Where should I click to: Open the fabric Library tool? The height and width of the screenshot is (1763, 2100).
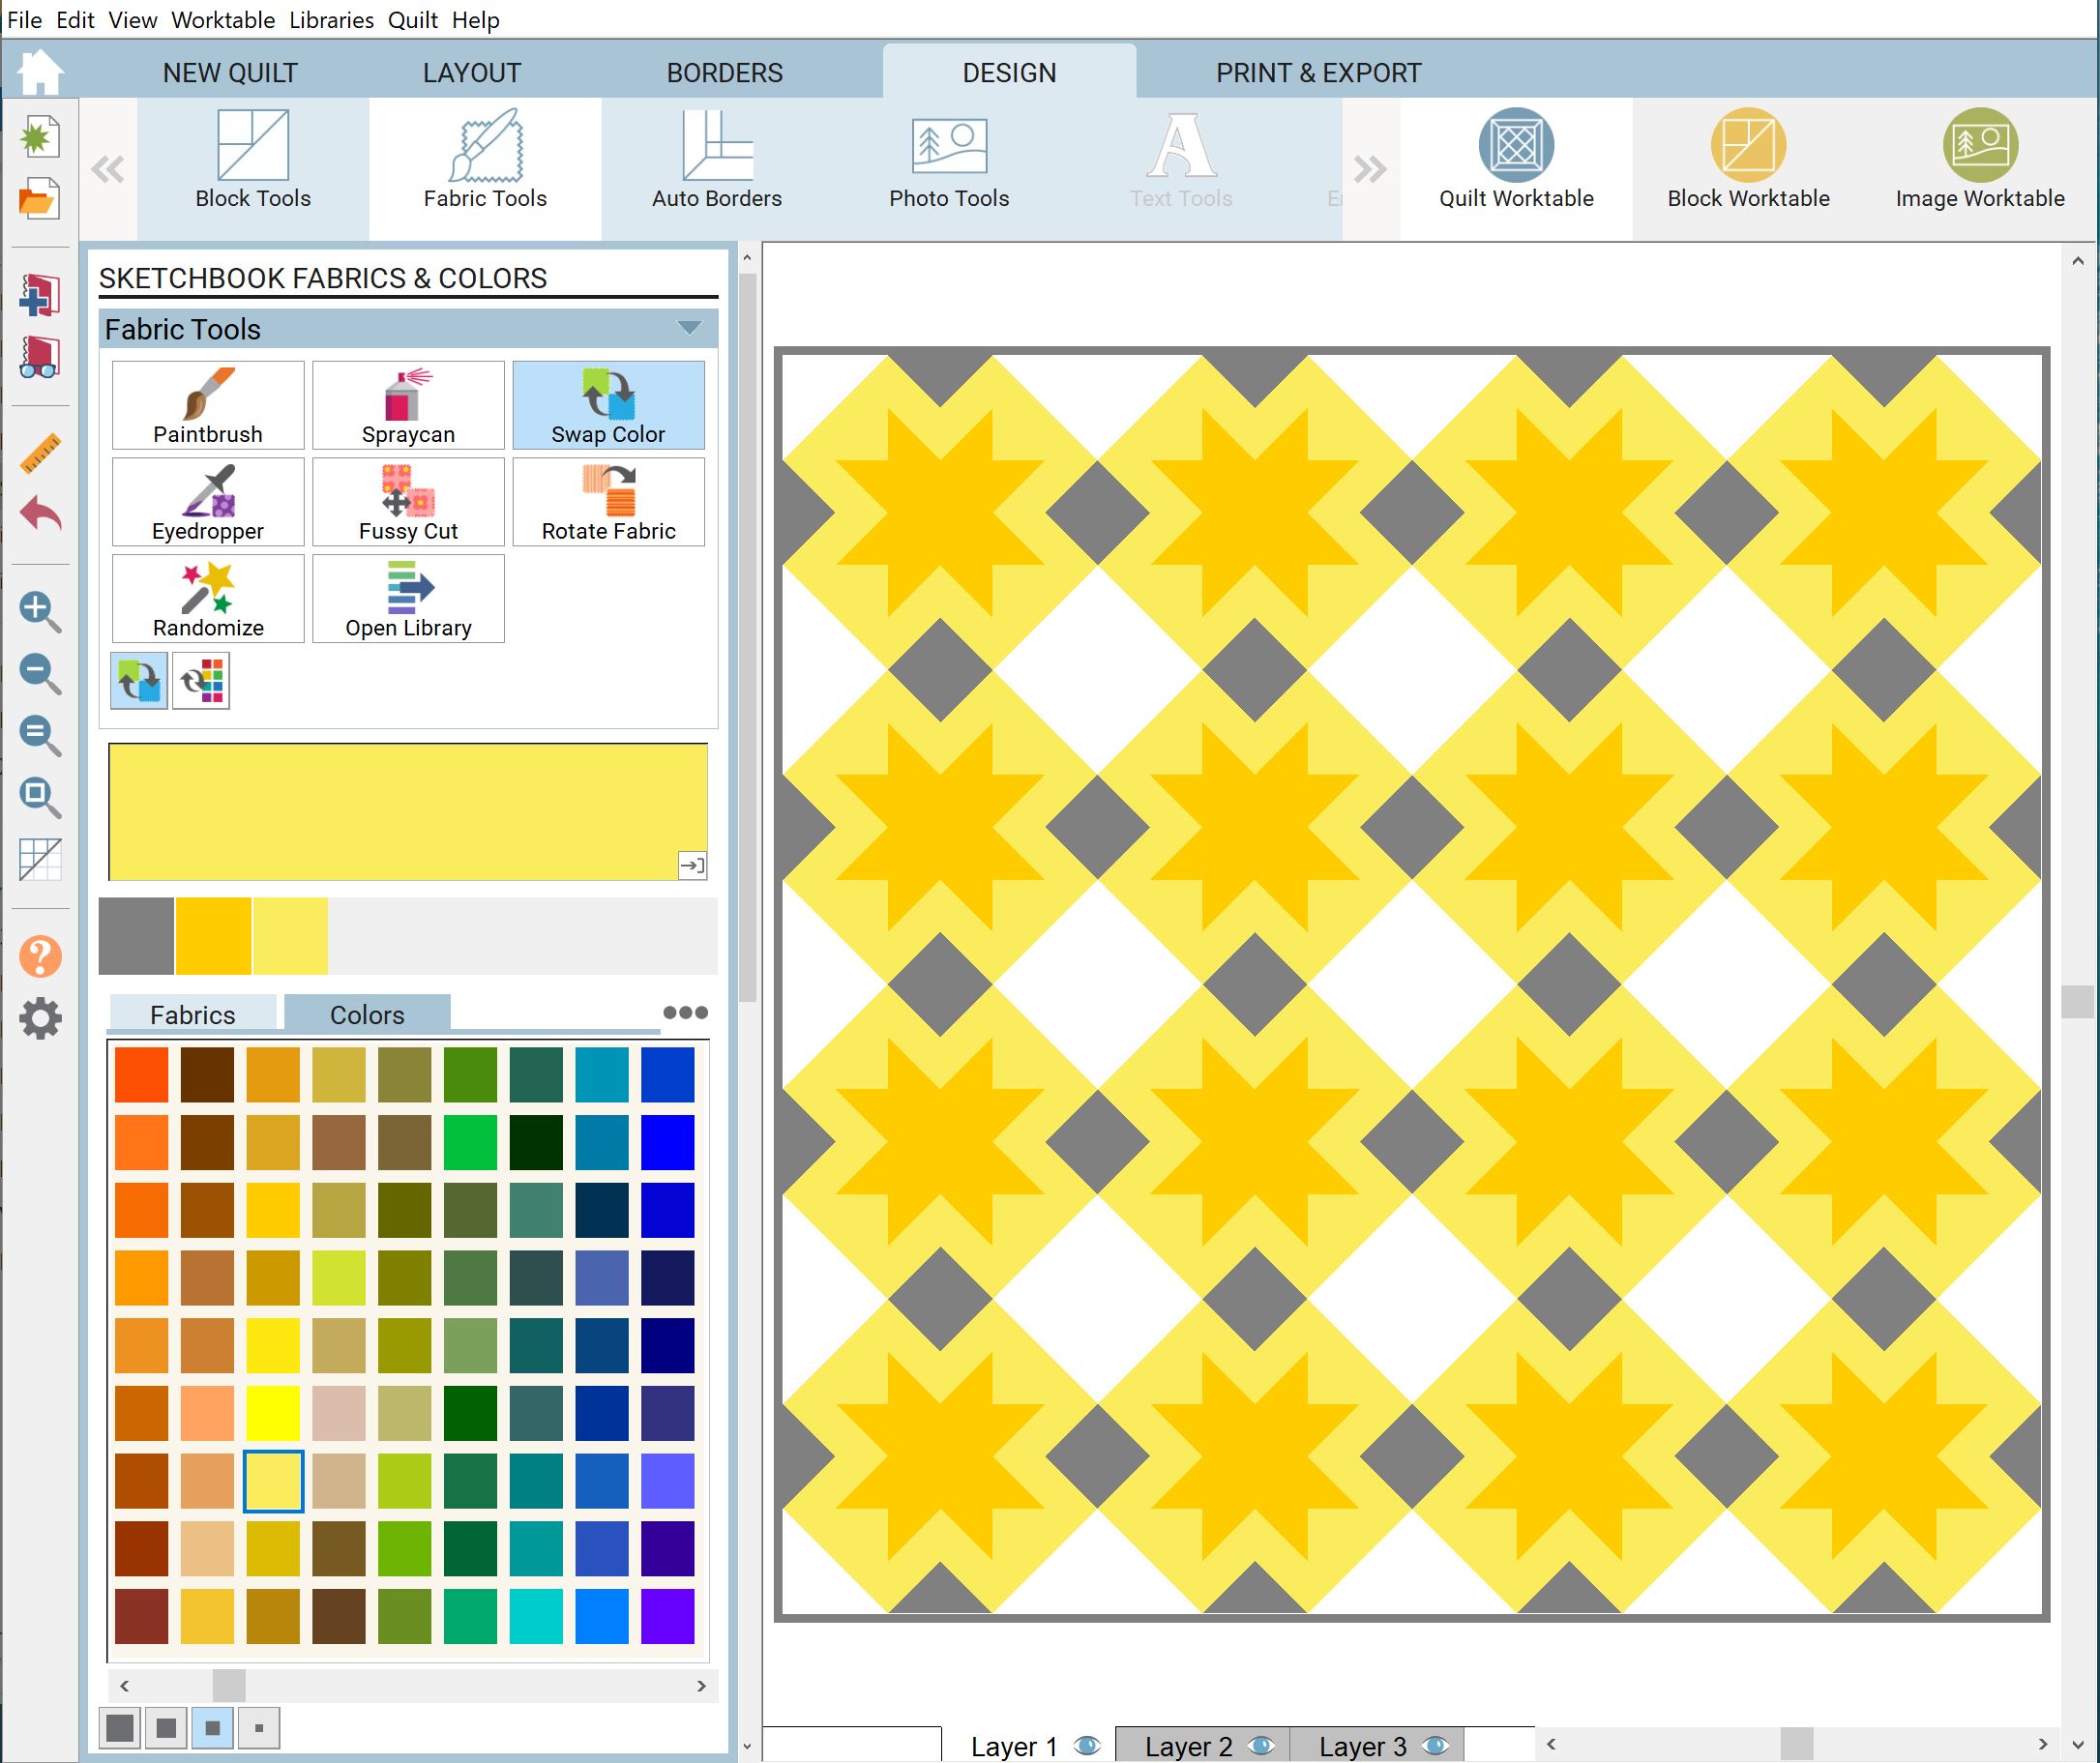[408, 598]
